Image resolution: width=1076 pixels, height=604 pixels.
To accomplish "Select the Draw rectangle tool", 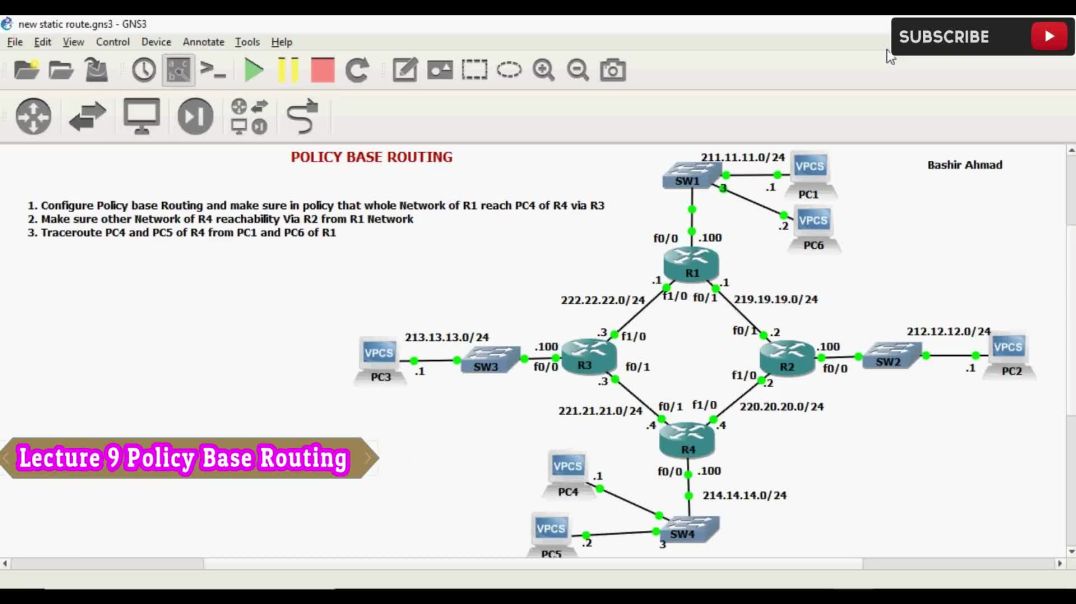I will (474, 70).
